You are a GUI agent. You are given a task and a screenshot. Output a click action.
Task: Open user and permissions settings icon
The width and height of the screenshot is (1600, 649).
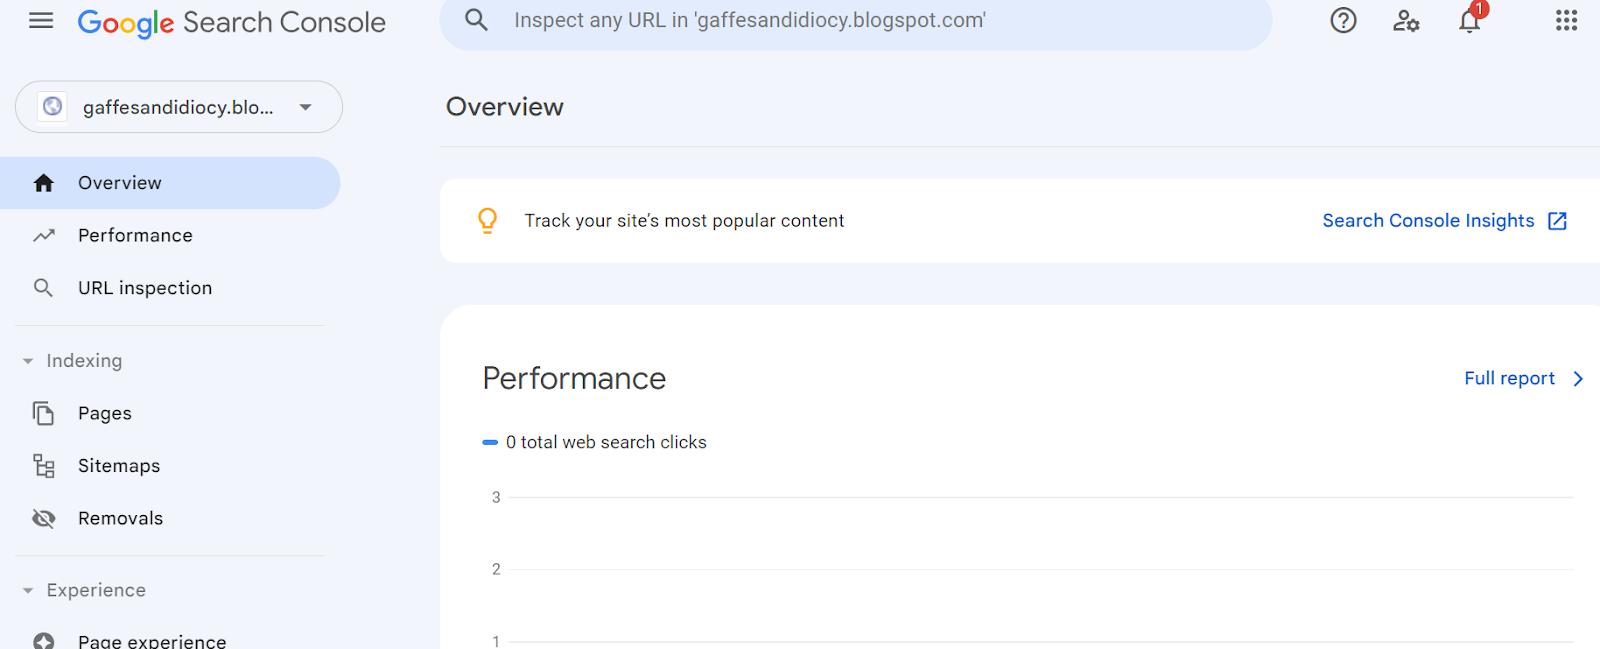pos(1406,21)
